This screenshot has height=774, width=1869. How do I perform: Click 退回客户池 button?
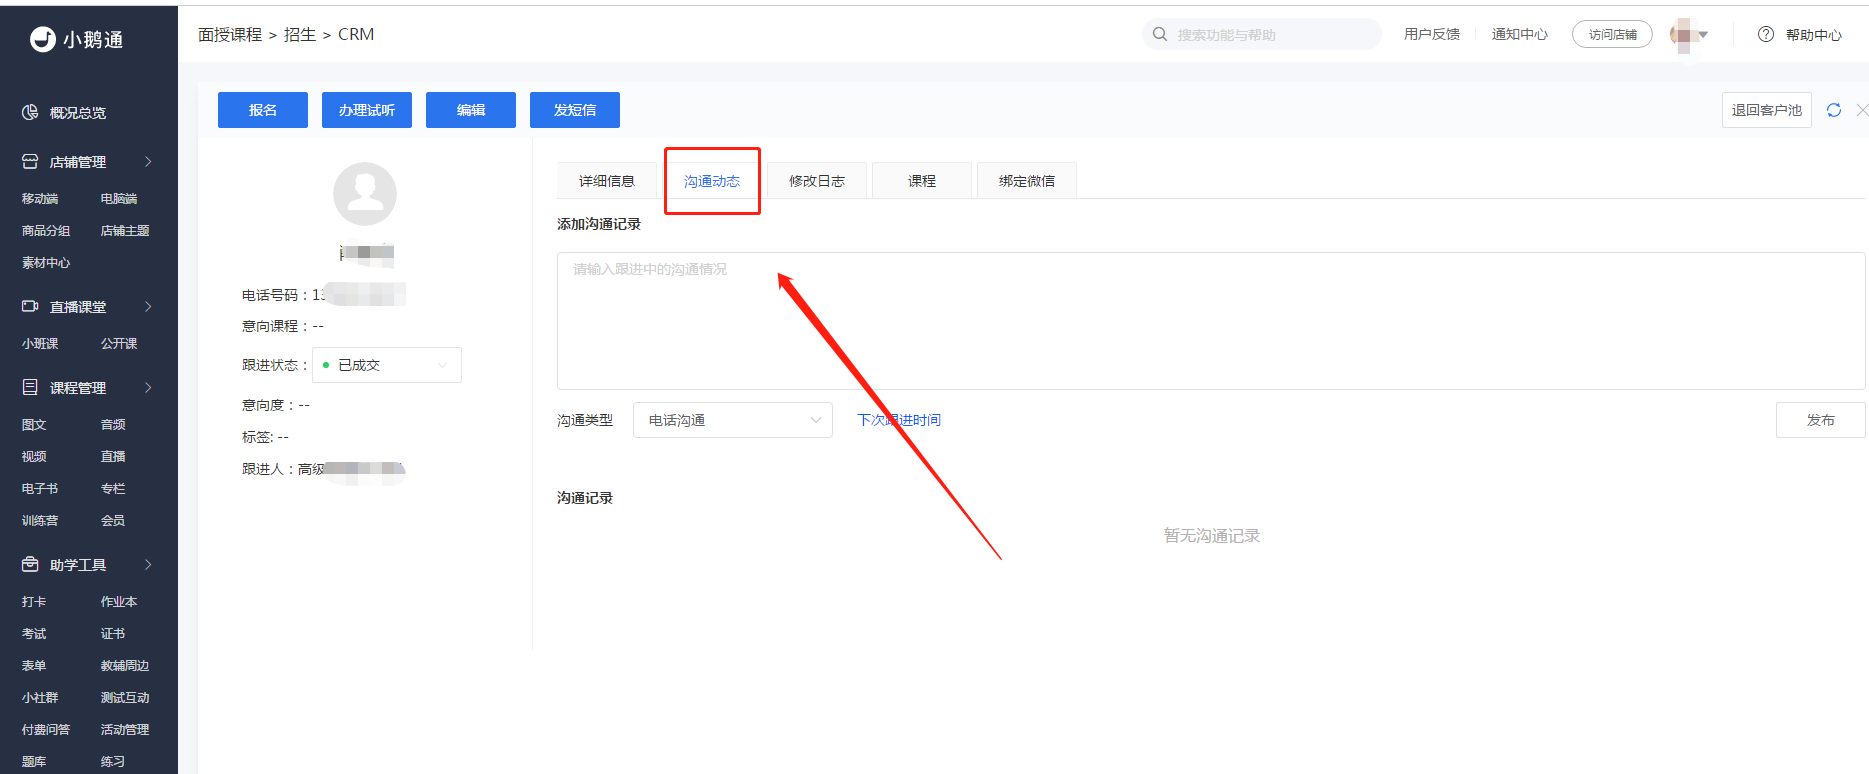click(1767, 110)
